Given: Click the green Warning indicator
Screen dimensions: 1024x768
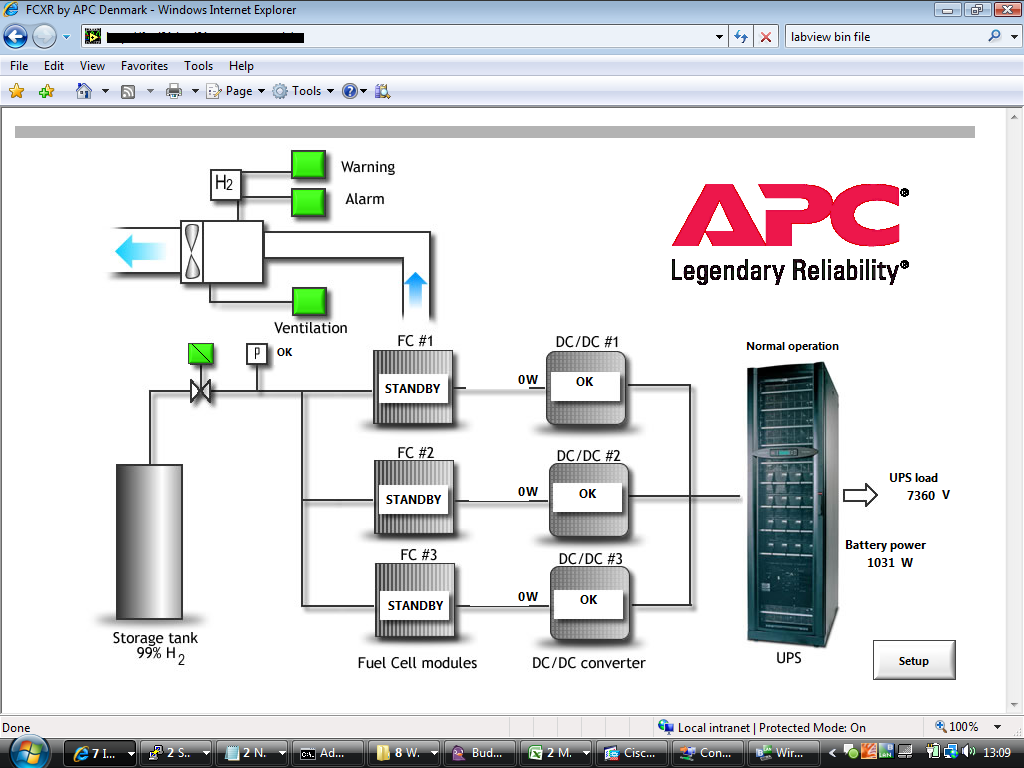Looking at the screenshot, I should pos(308,165).
